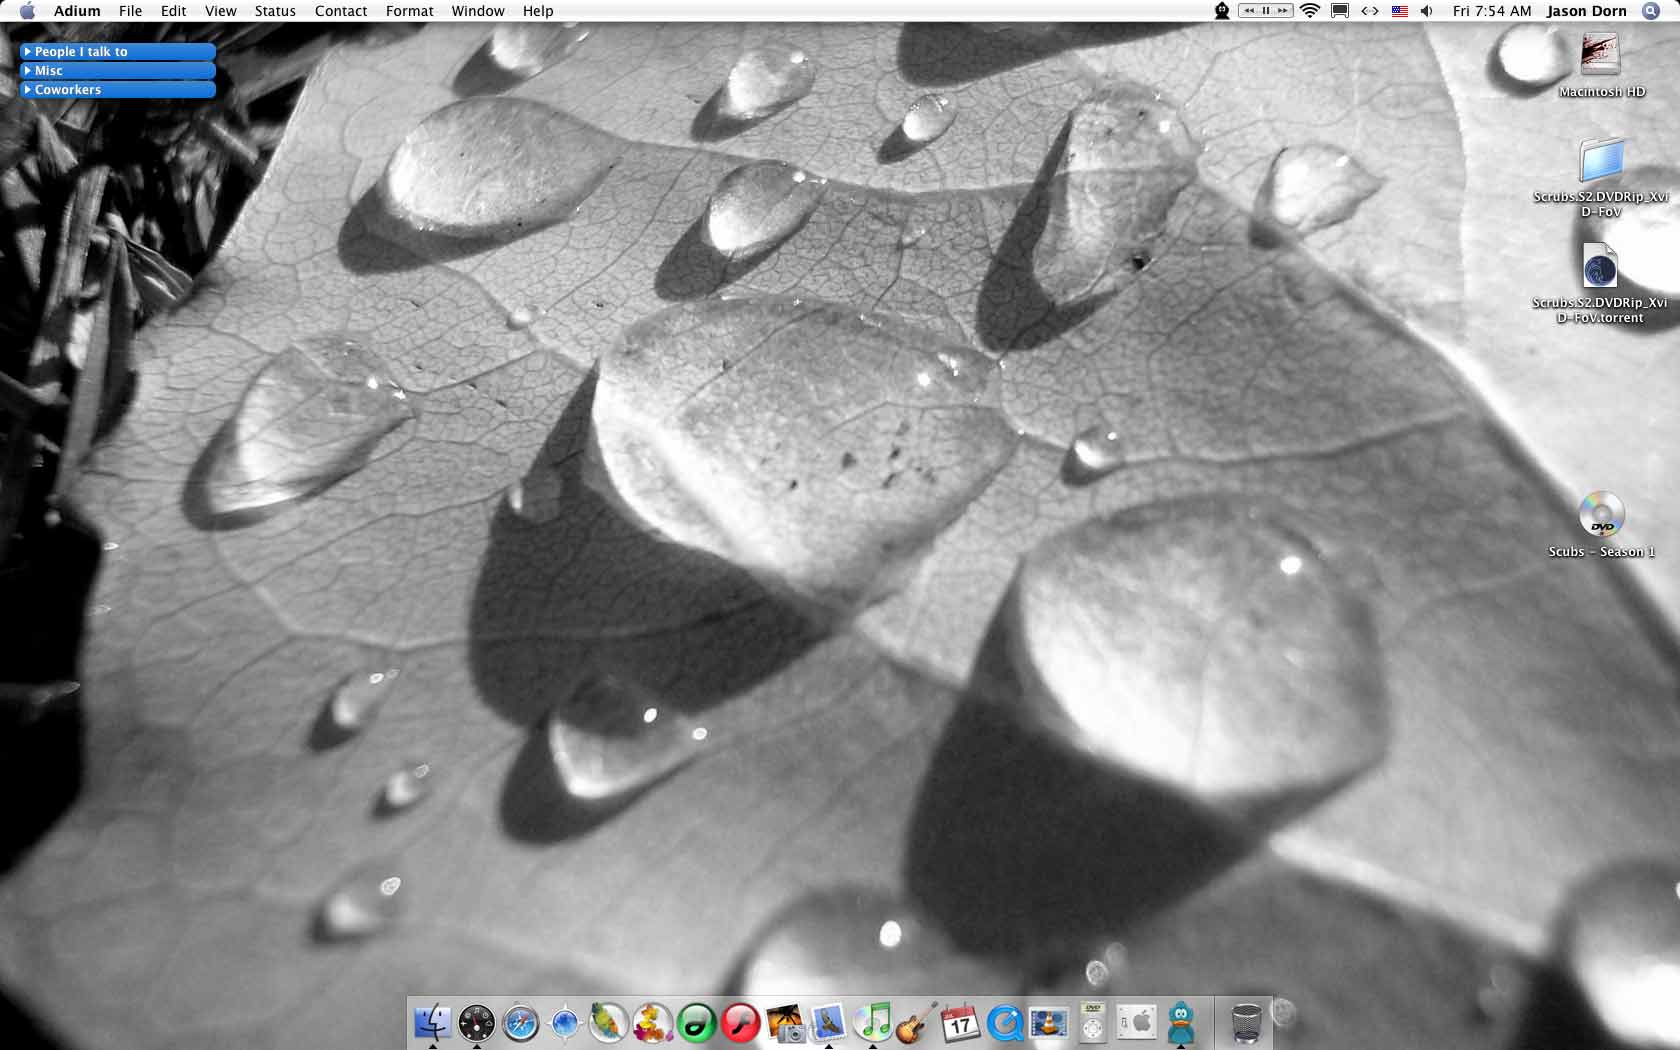Viewport: 1680px width, 1050px height.
Task: Open iCal from the Dock
Action: tap(960, 1022)
